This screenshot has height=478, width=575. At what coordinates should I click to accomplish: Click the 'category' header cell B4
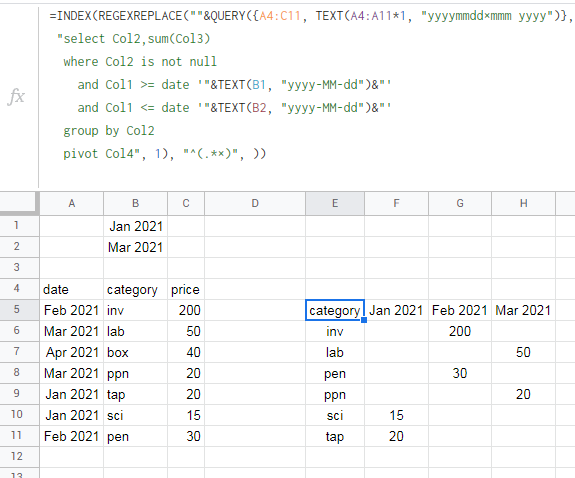(x=135, y=289)
